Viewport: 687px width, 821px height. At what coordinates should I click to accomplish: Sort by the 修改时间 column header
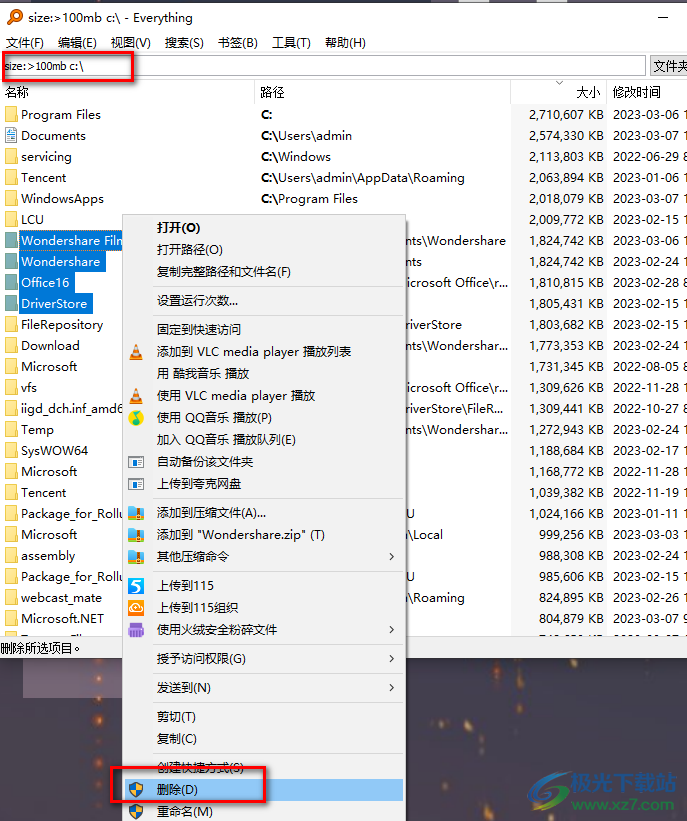[x=647, y=92]
